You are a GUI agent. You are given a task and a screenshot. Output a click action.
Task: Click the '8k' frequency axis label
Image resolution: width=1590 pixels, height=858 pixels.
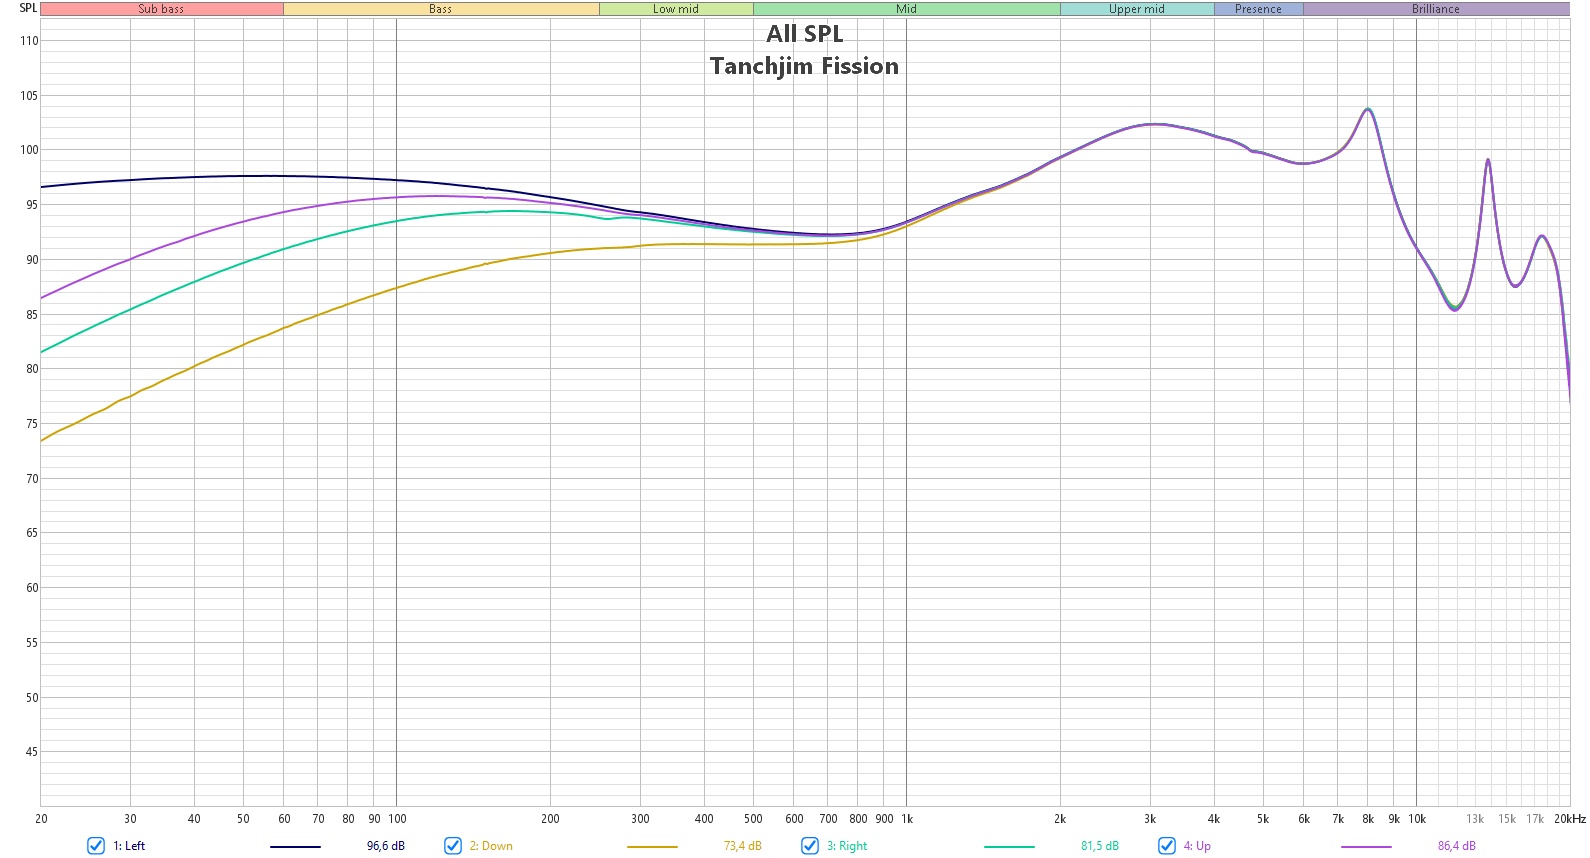[1368, 819]
